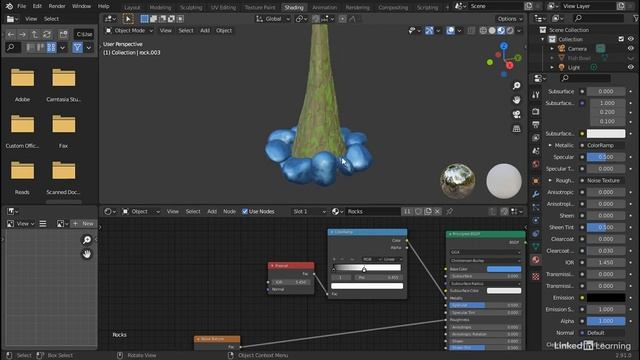The image size is (640, 360).
Task: Toggle viewport gizmos icon
Action: click(x=429, y=31)
